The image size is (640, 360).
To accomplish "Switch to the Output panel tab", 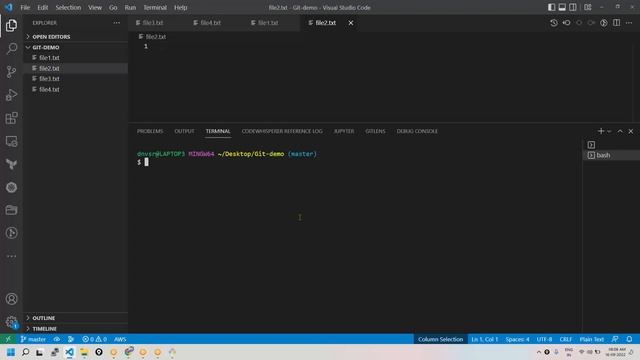I will [x=184, y=131].
